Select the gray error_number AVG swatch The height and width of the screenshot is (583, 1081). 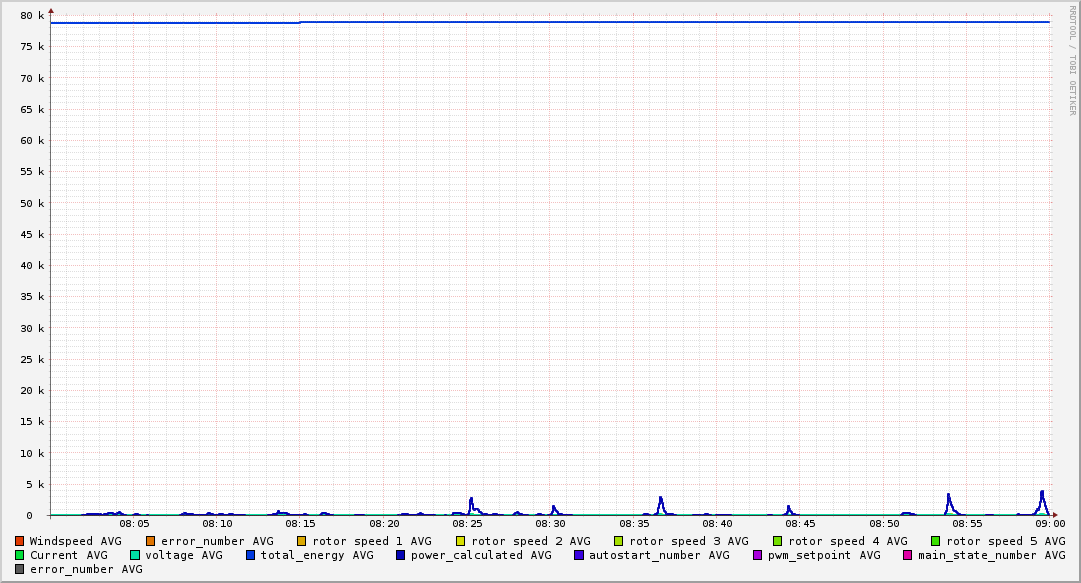coord(20,569)
